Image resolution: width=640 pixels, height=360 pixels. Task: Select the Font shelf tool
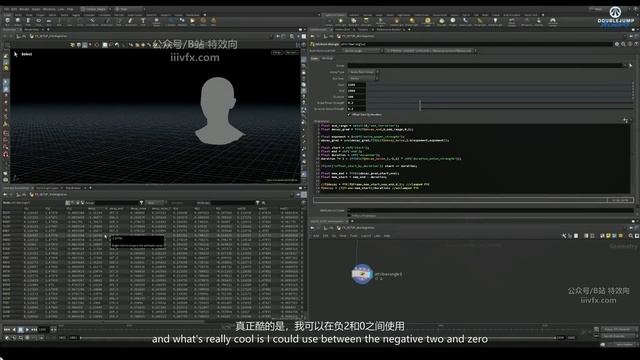tap(143, 21)
